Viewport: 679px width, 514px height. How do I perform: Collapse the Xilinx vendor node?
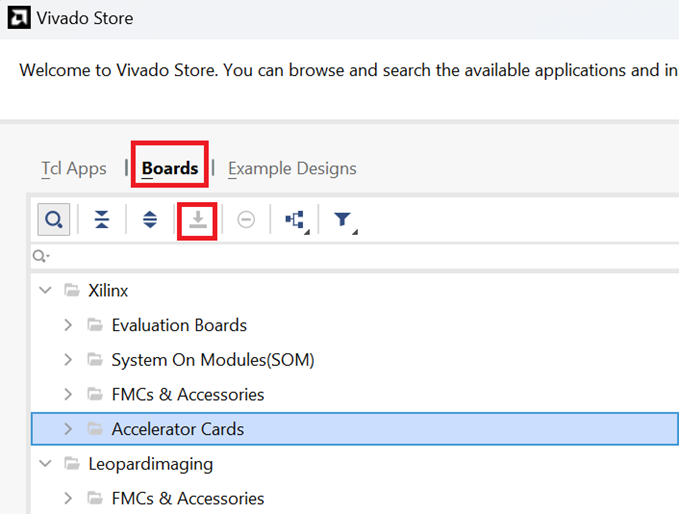click(45, 290)
